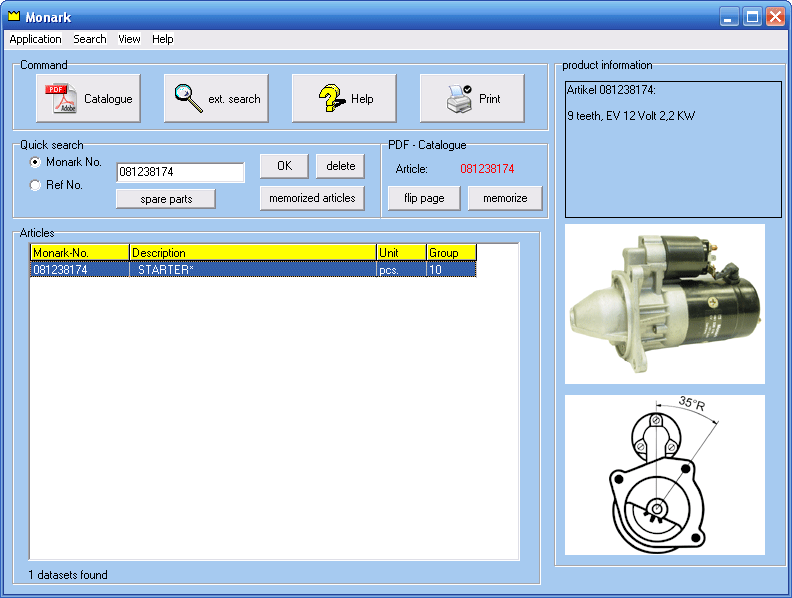Viewport: 792px width, 598px height.
Task: Click the Description column header
Action: (253, 253)
